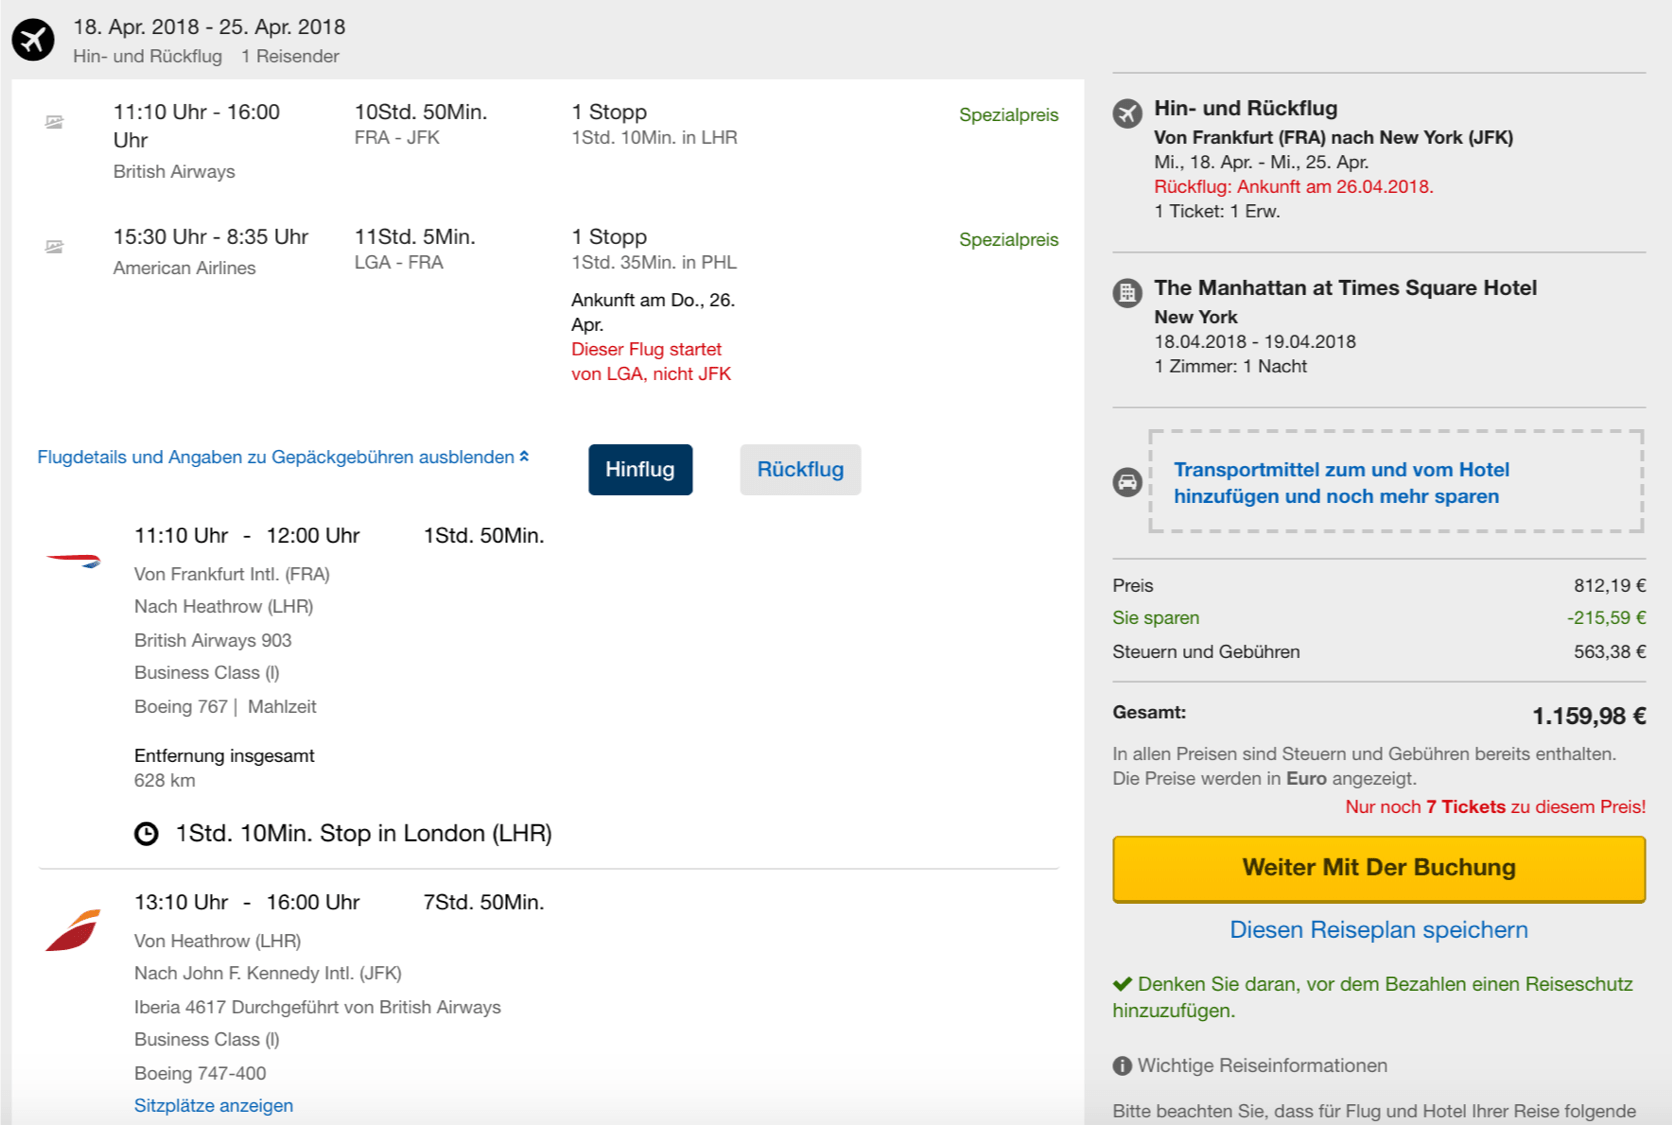
Task: Click the black airplane icon beside the travel dates
Action: tap(33, 40)
